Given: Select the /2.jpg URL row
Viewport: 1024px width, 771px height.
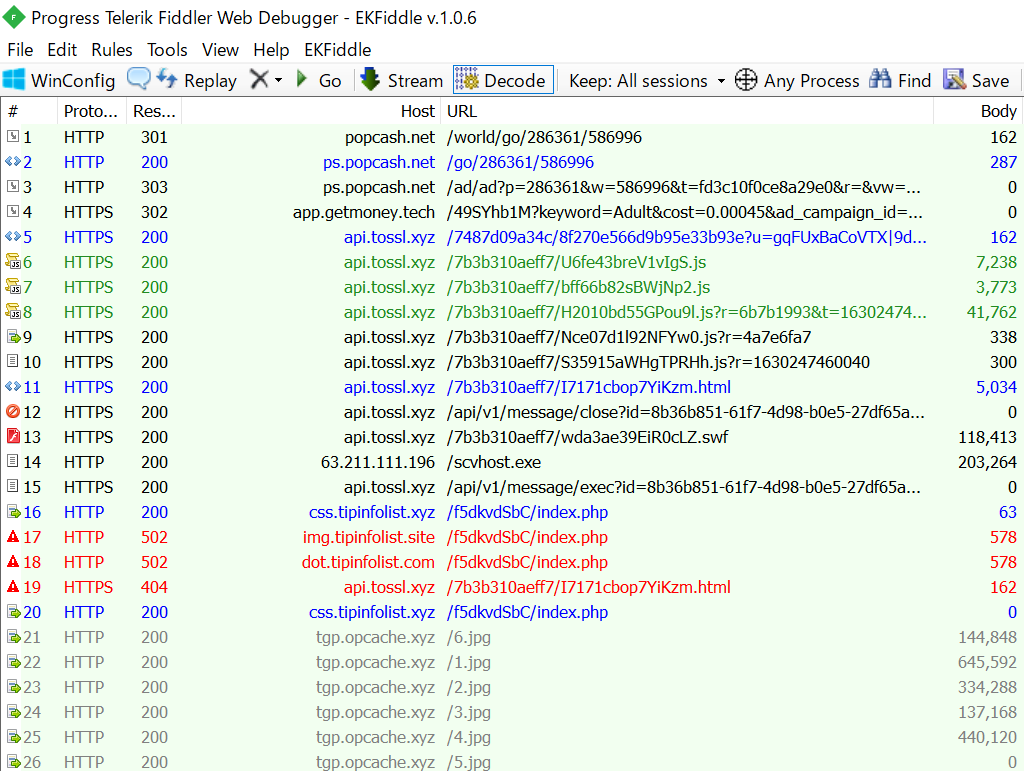Looking at the screenshot, I should (x=468, y=687).
